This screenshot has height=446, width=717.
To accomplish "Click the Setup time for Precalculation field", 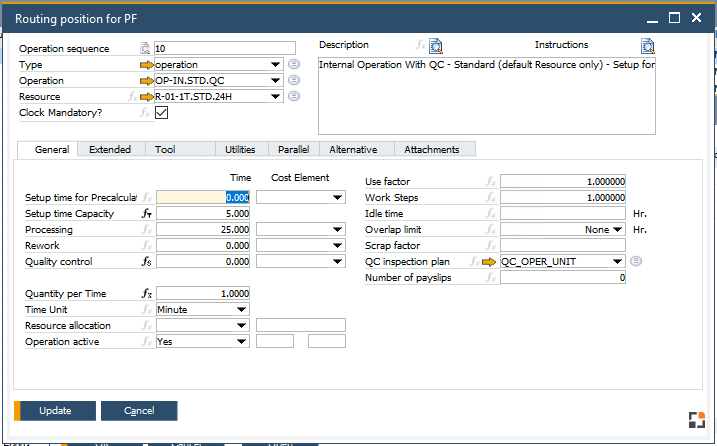I will (x=203, y=198).
